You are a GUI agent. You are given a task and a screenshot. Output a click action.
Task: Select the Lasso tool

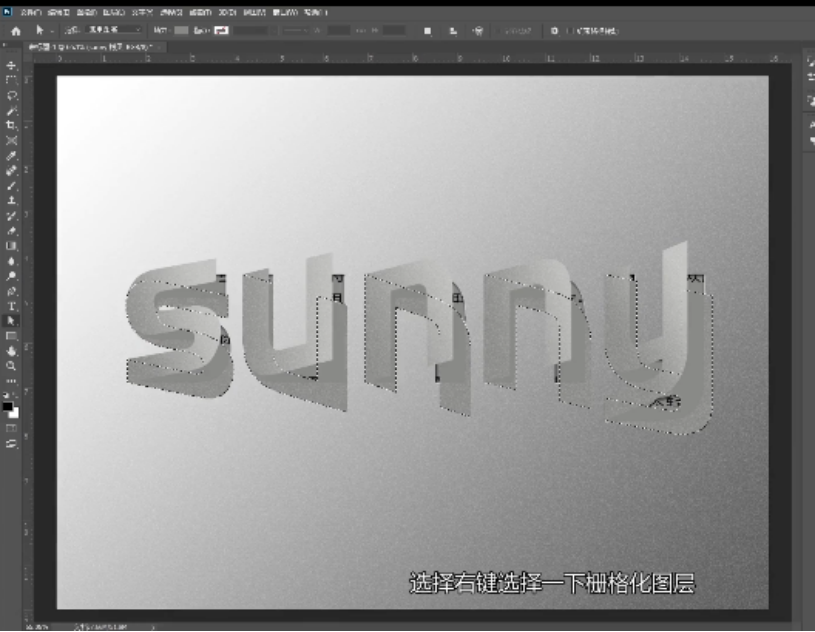(x=12, y=95)
